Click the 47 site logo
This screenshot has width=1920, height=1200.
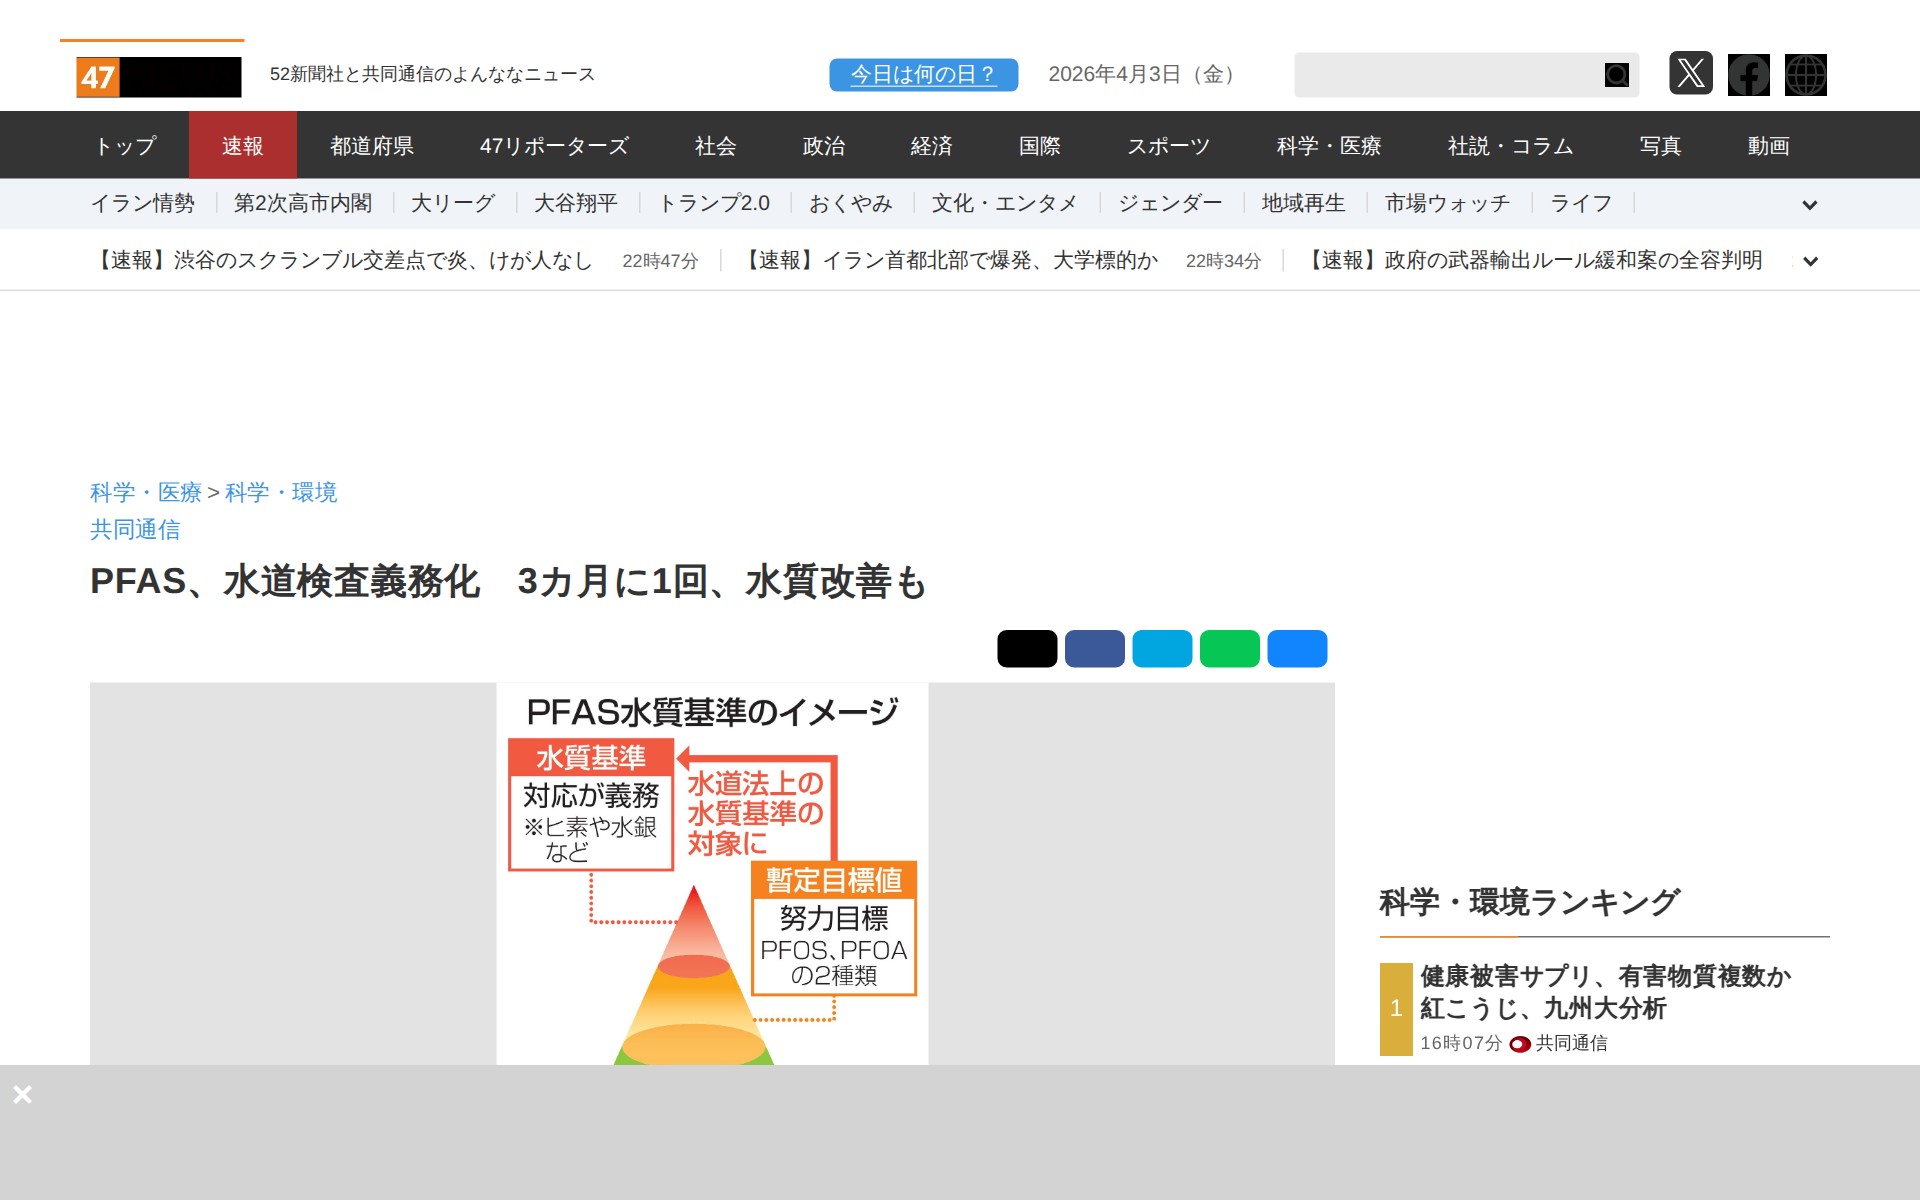[x=159, y=77]
